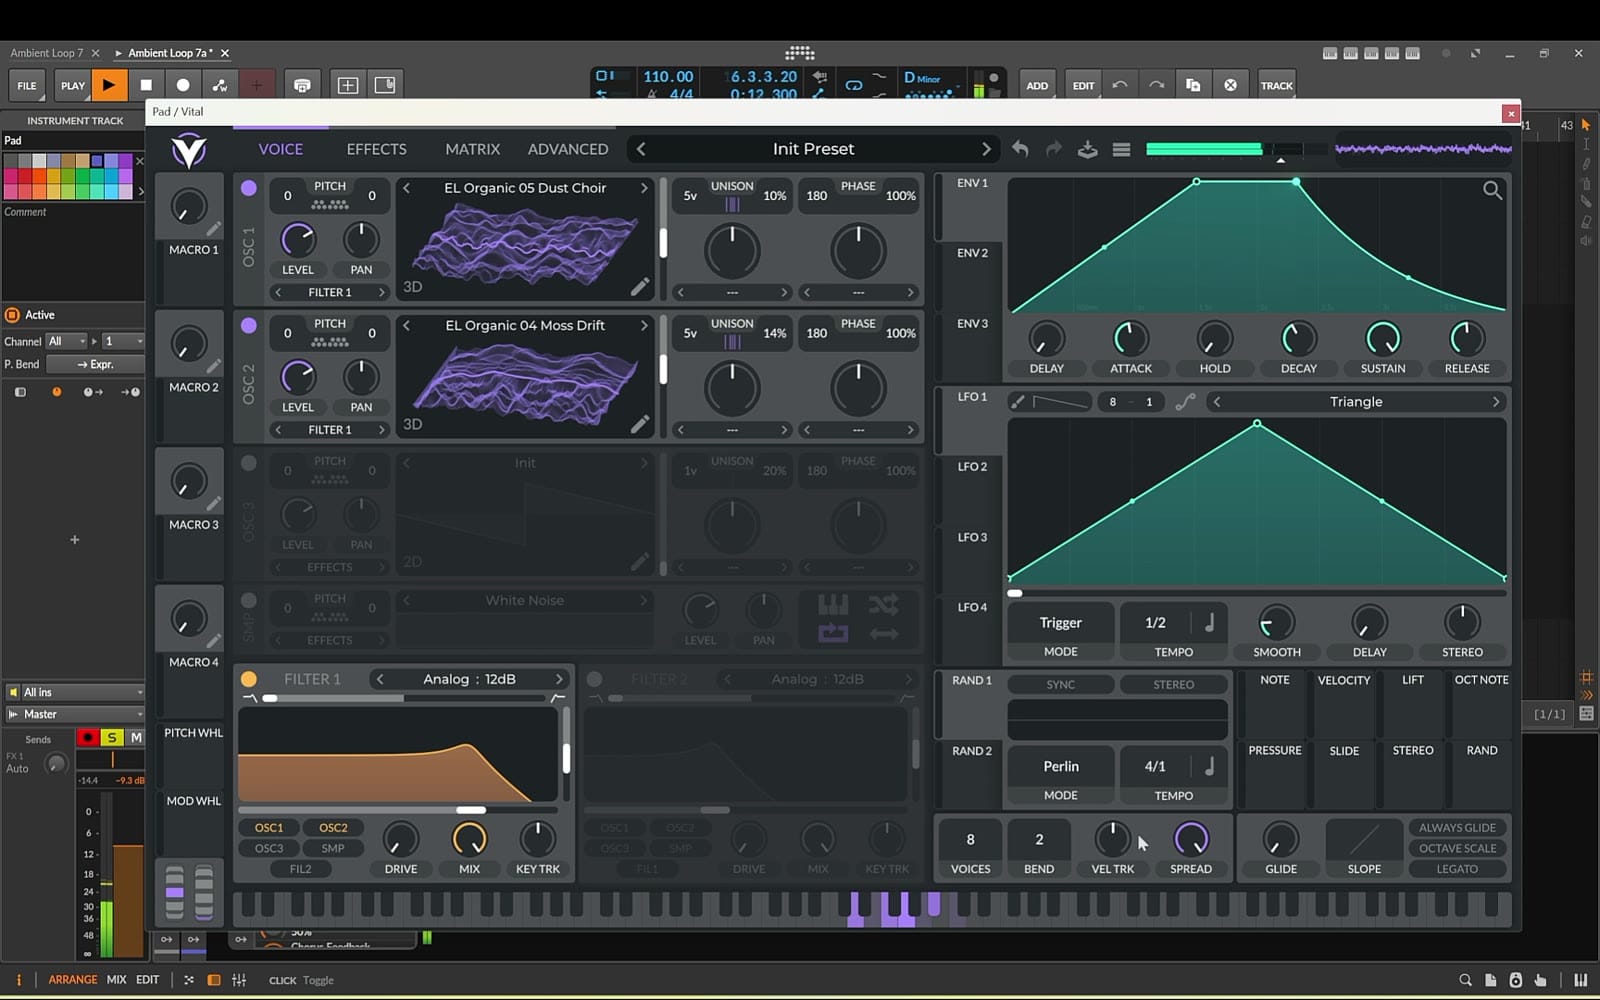1600x1000 pixels.
Task: Go to the next Vital preset with the arrow
Action: pyautogui.click(x=986, y=149)
